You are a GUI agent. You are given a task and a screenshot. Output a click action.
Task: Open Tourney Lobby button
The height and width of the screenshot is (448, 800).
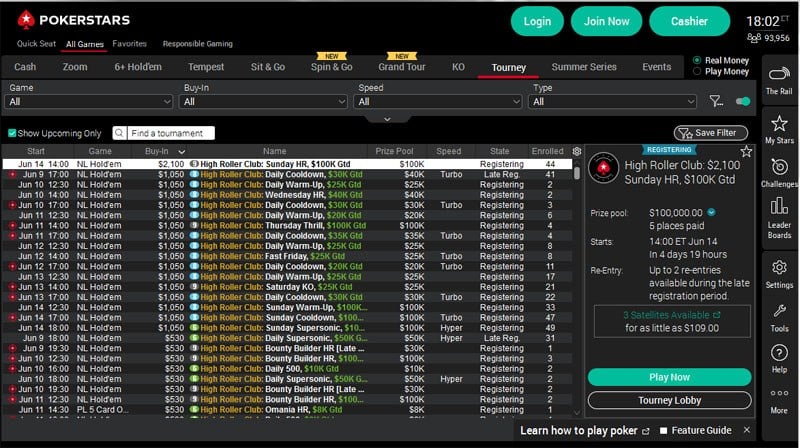(669, 400)
